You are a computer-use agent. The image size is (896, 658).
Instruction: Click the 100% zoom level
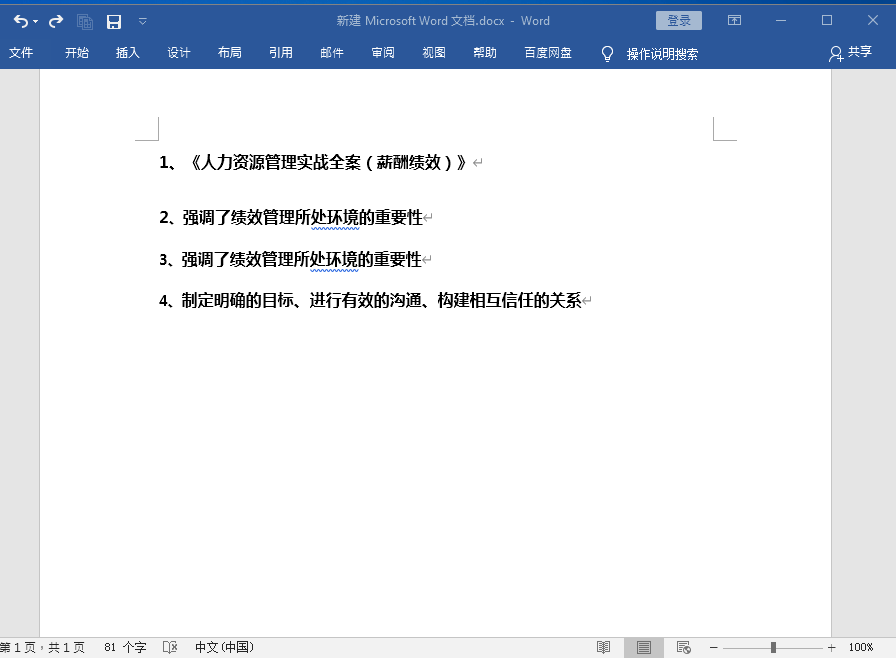point(861,647)
